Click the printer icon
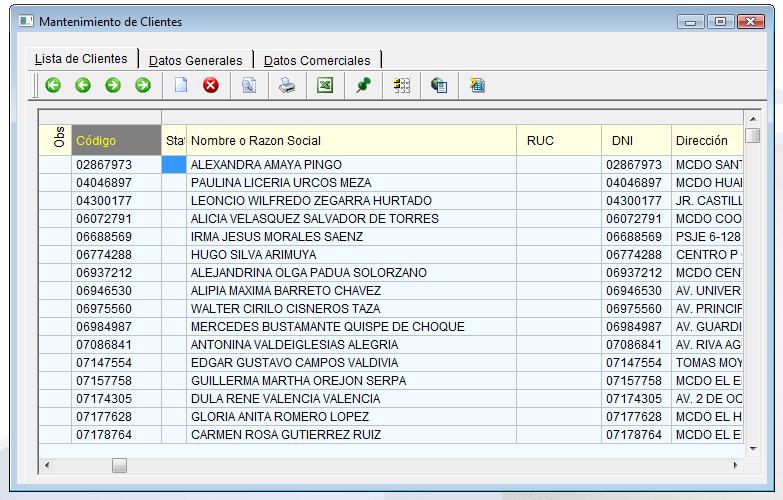 click(x=287, y=86)
